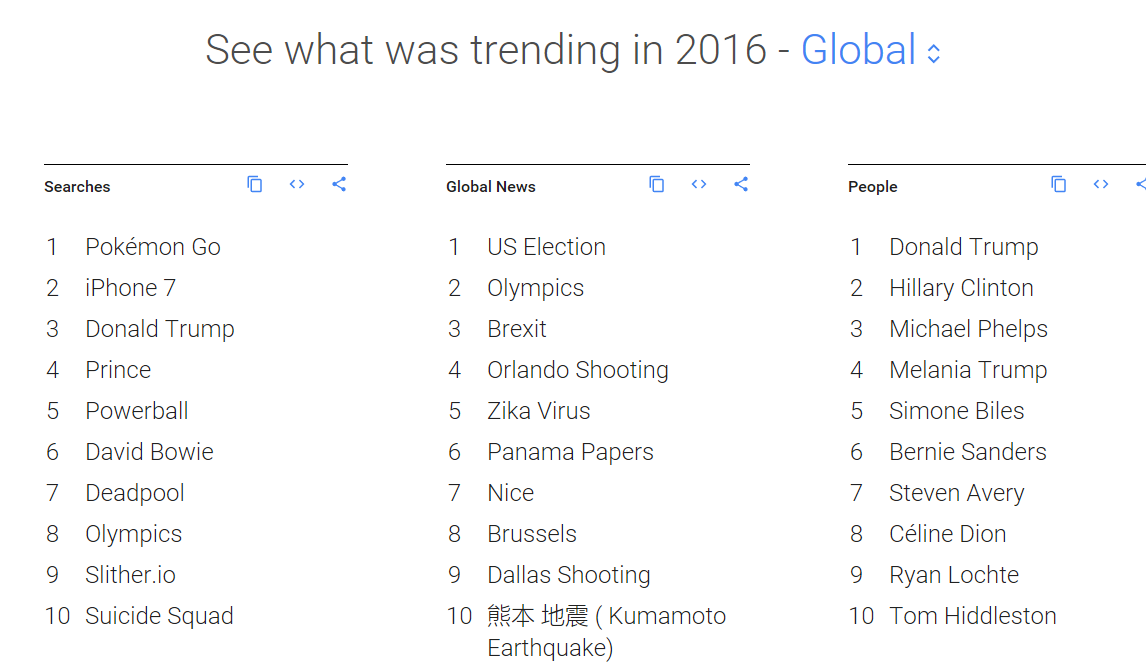This screenshot has width=1146, height=667.
Task: Copy the People list
Action: [1059, 184]
